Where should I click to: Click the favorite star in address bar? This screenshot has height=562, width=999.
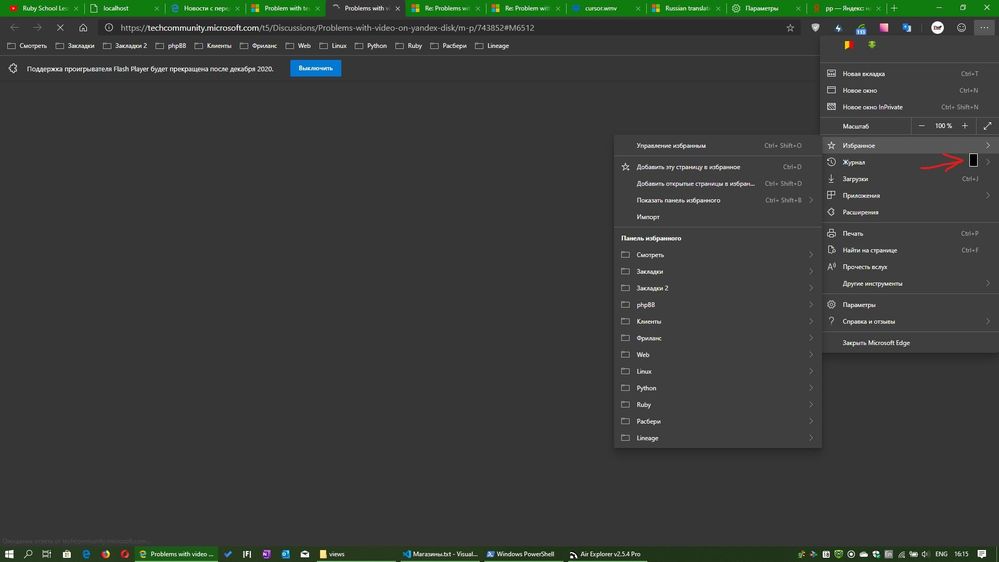pyautogui.click(x=790, y=28)
